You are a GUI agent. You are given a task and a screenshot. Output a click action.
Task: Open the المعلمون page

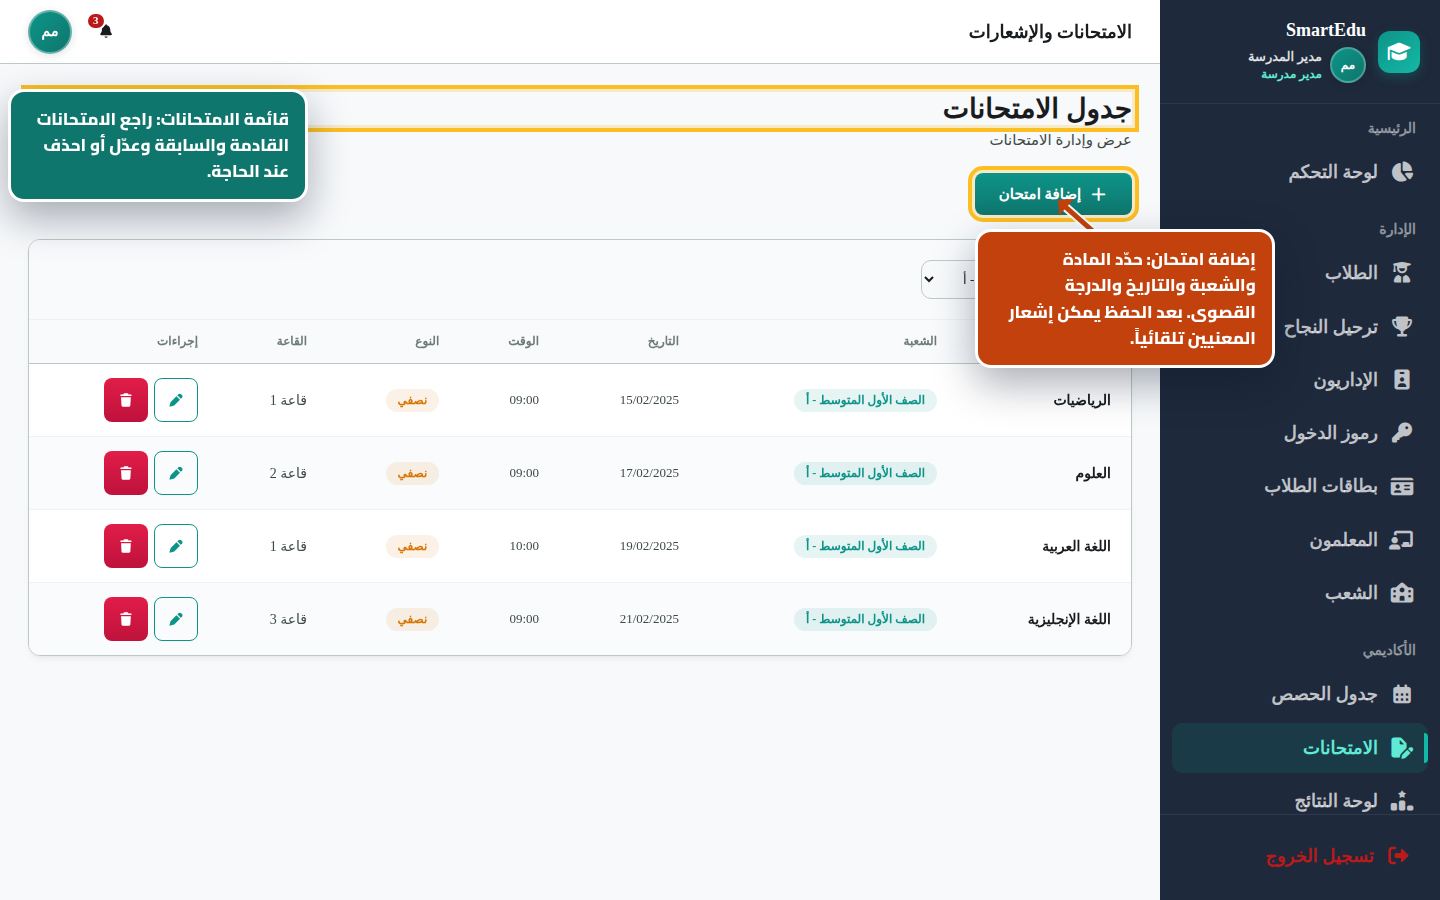(x=1300, y=540)
